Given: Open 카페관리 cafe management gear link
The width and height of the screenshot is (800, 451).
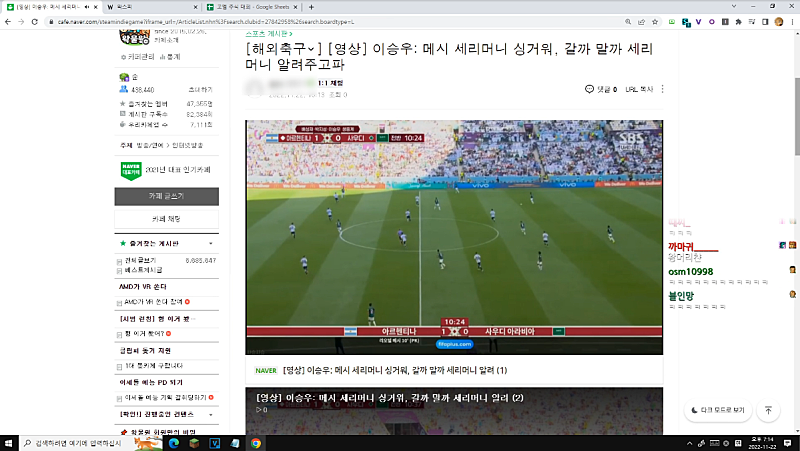Looking at the screenshot, I should coord(138,57).
